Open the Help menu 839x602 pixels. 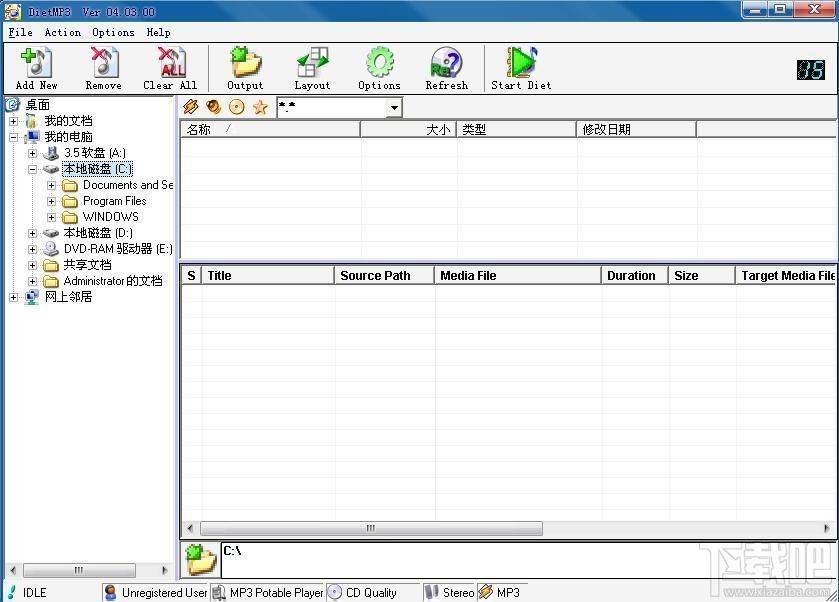158,32
